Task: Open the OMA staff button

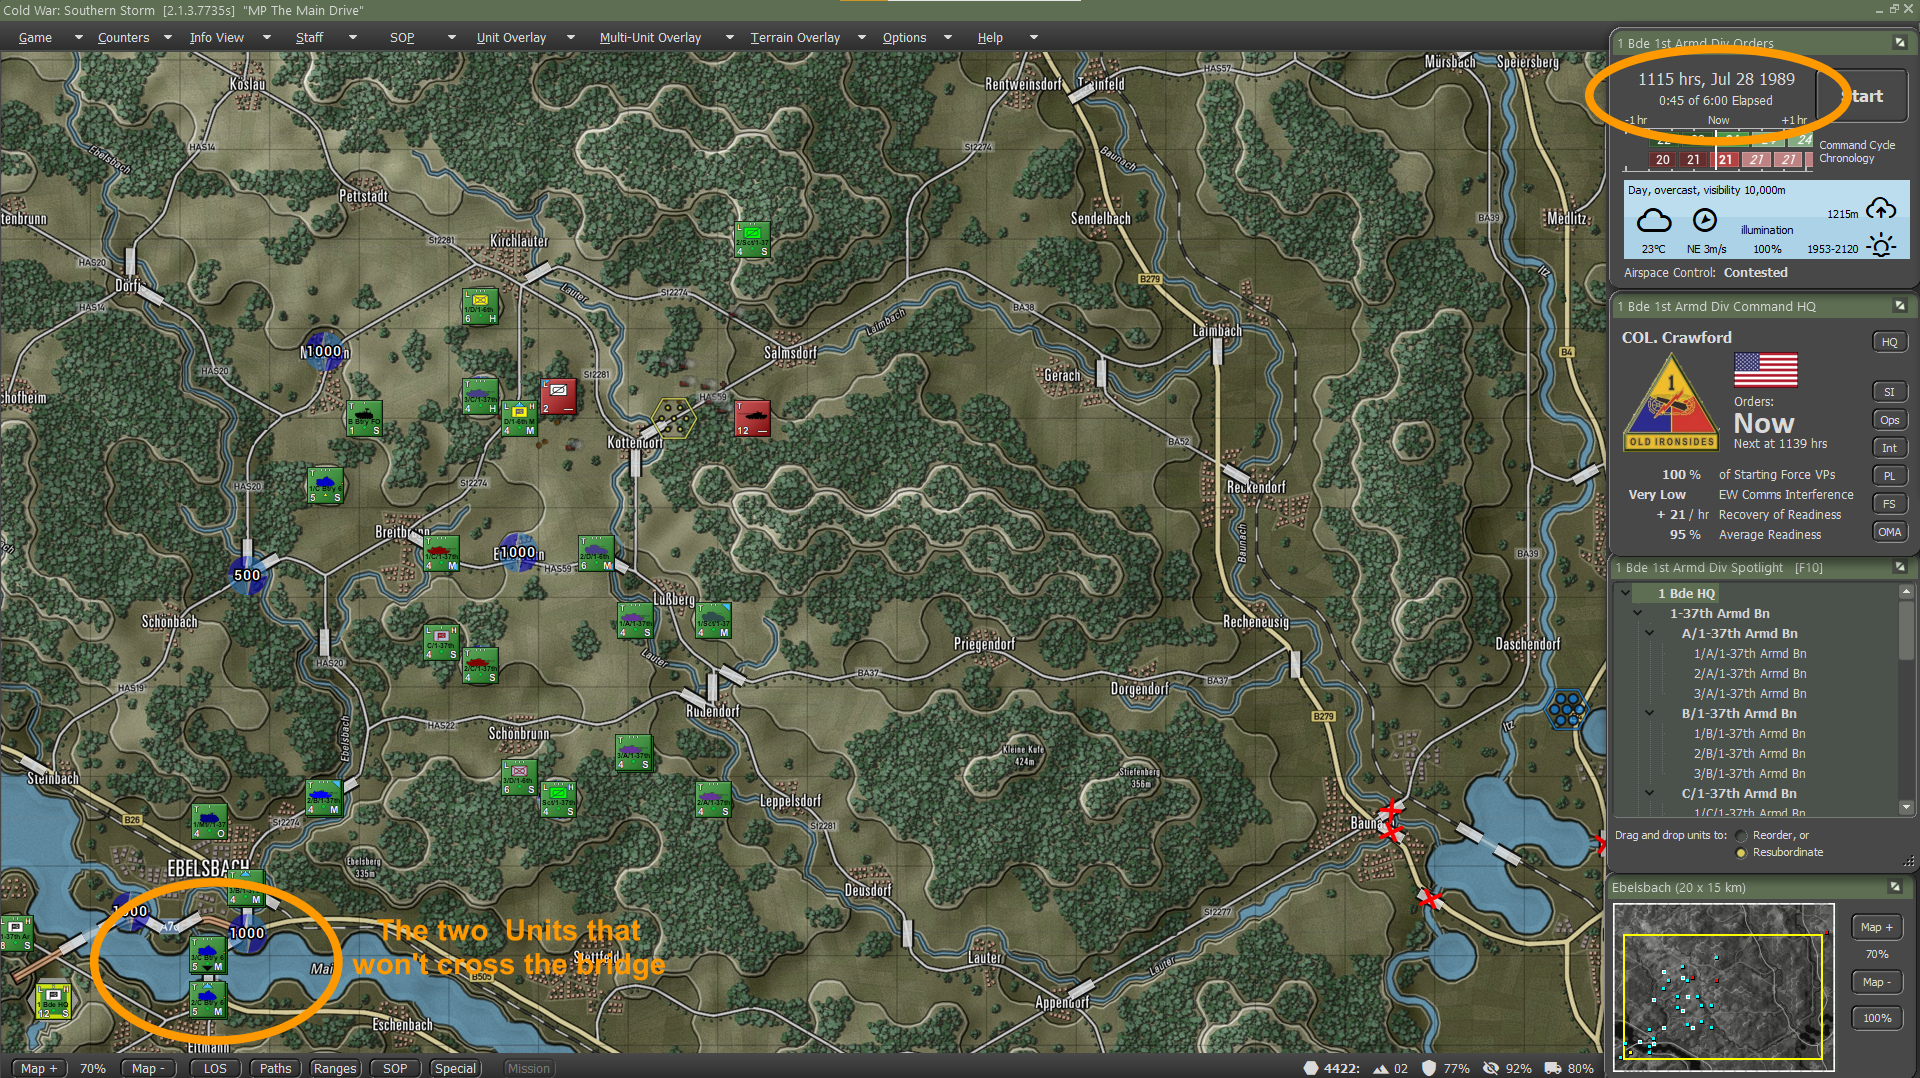Action: click(1889, 532)
